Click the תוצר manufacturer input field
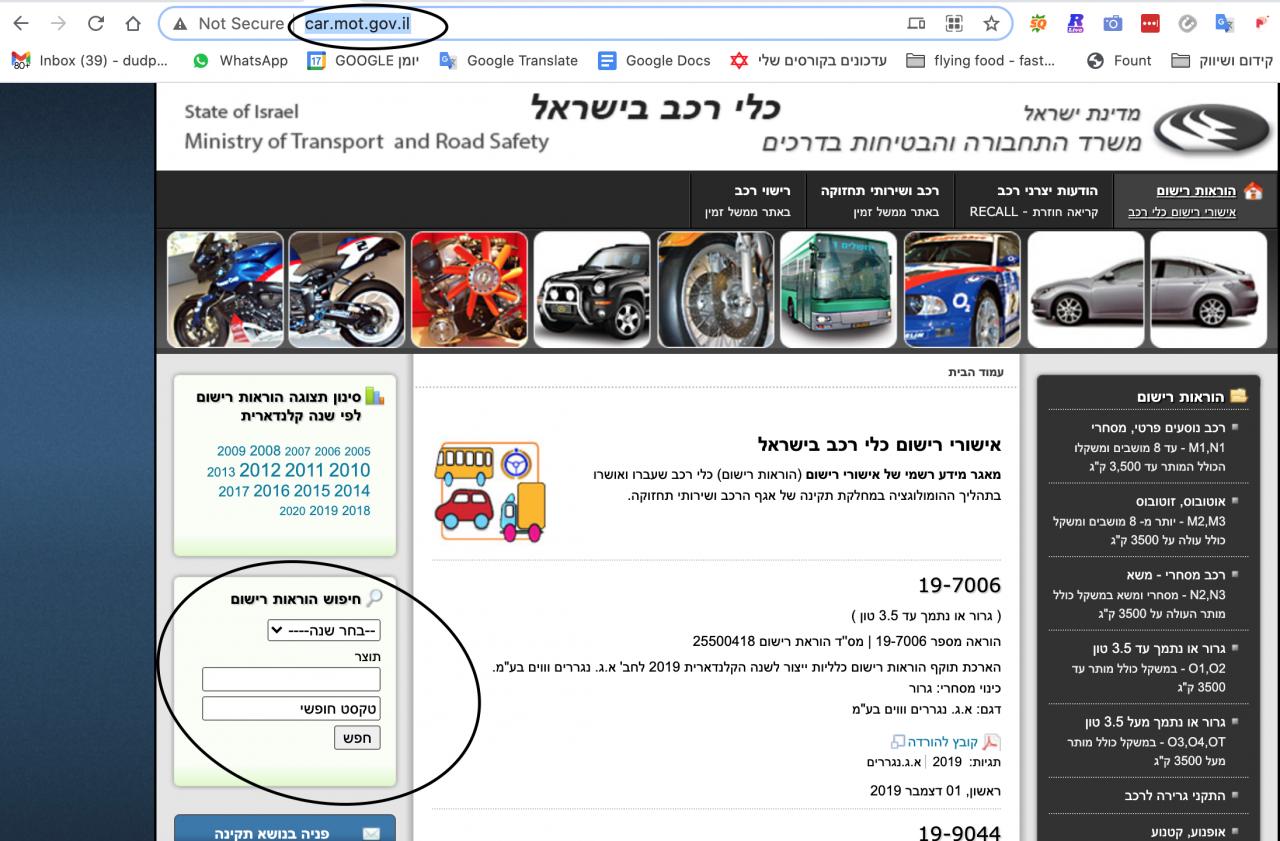1280x841 pixels. [291, 680]
